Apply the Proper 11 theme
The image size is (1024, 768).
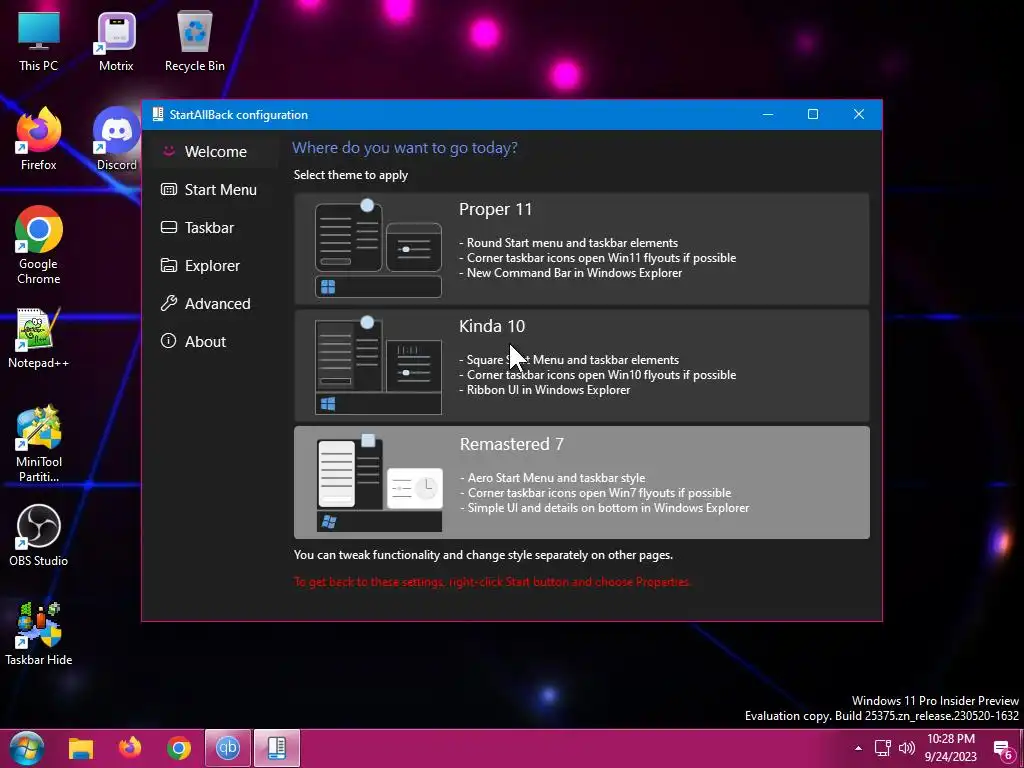tap(581, 248)
